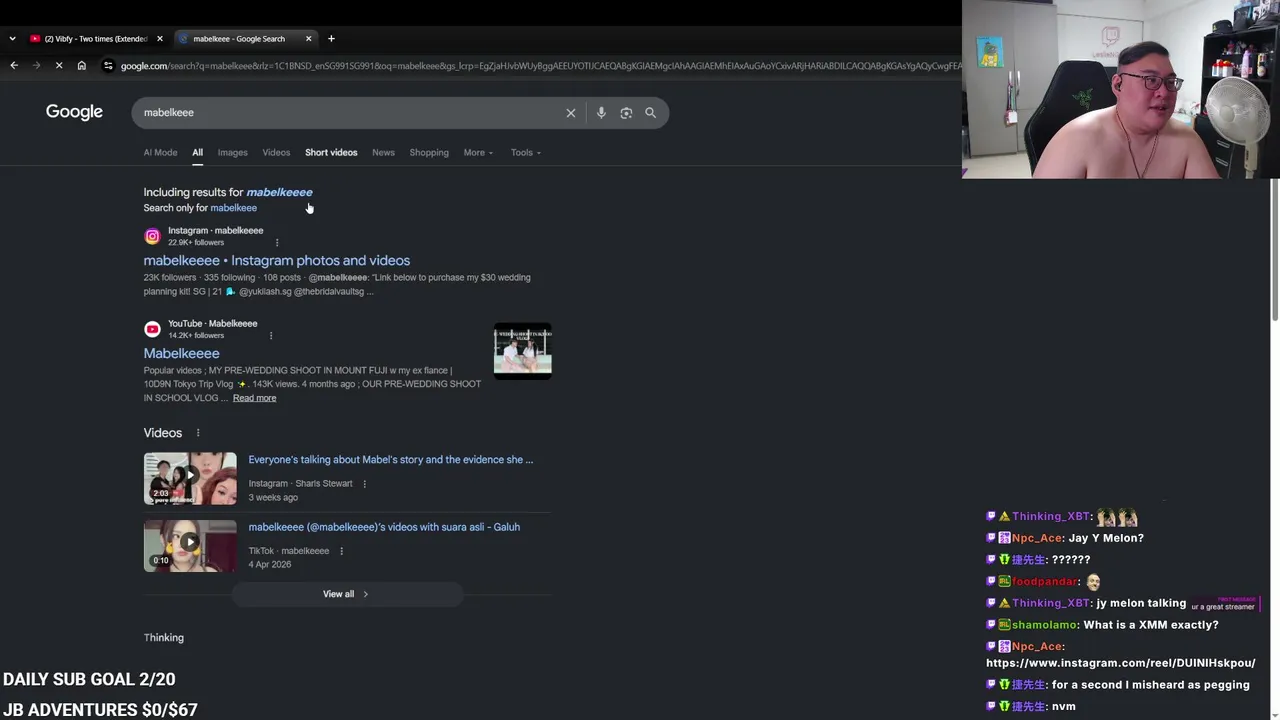View site information for google.com
The width and height of the screenshot is (1280, 720).
pyautogui.click(x=108, y=66)
